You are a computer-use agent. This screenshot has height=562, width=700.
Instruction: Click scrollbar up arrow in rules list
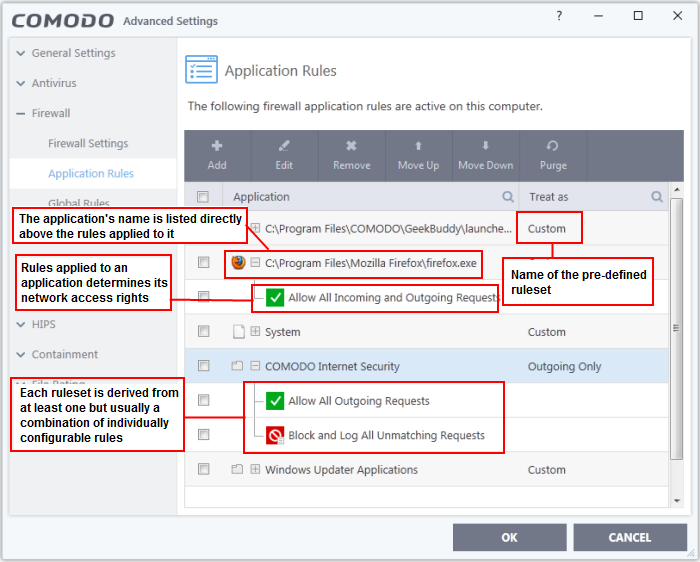click(677, 189)
